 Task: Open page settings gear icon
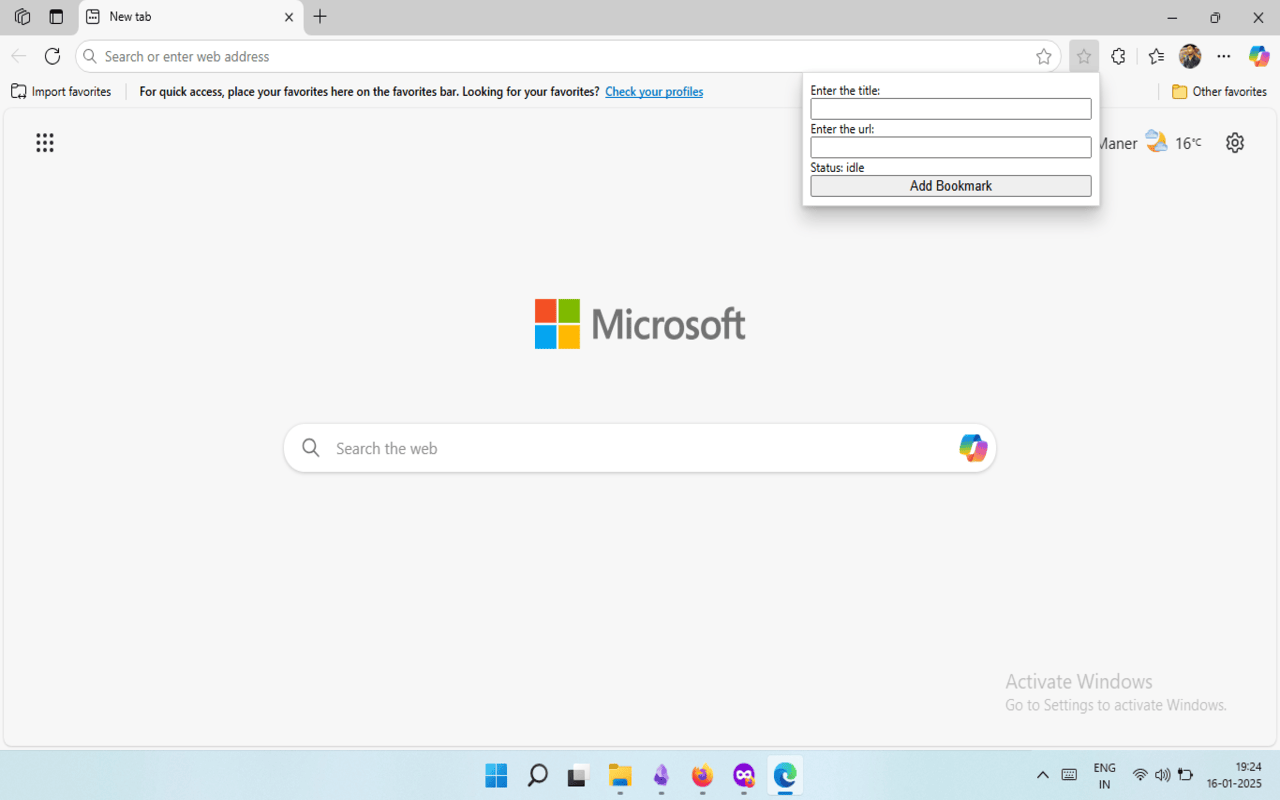click(x=1235, y=143)
